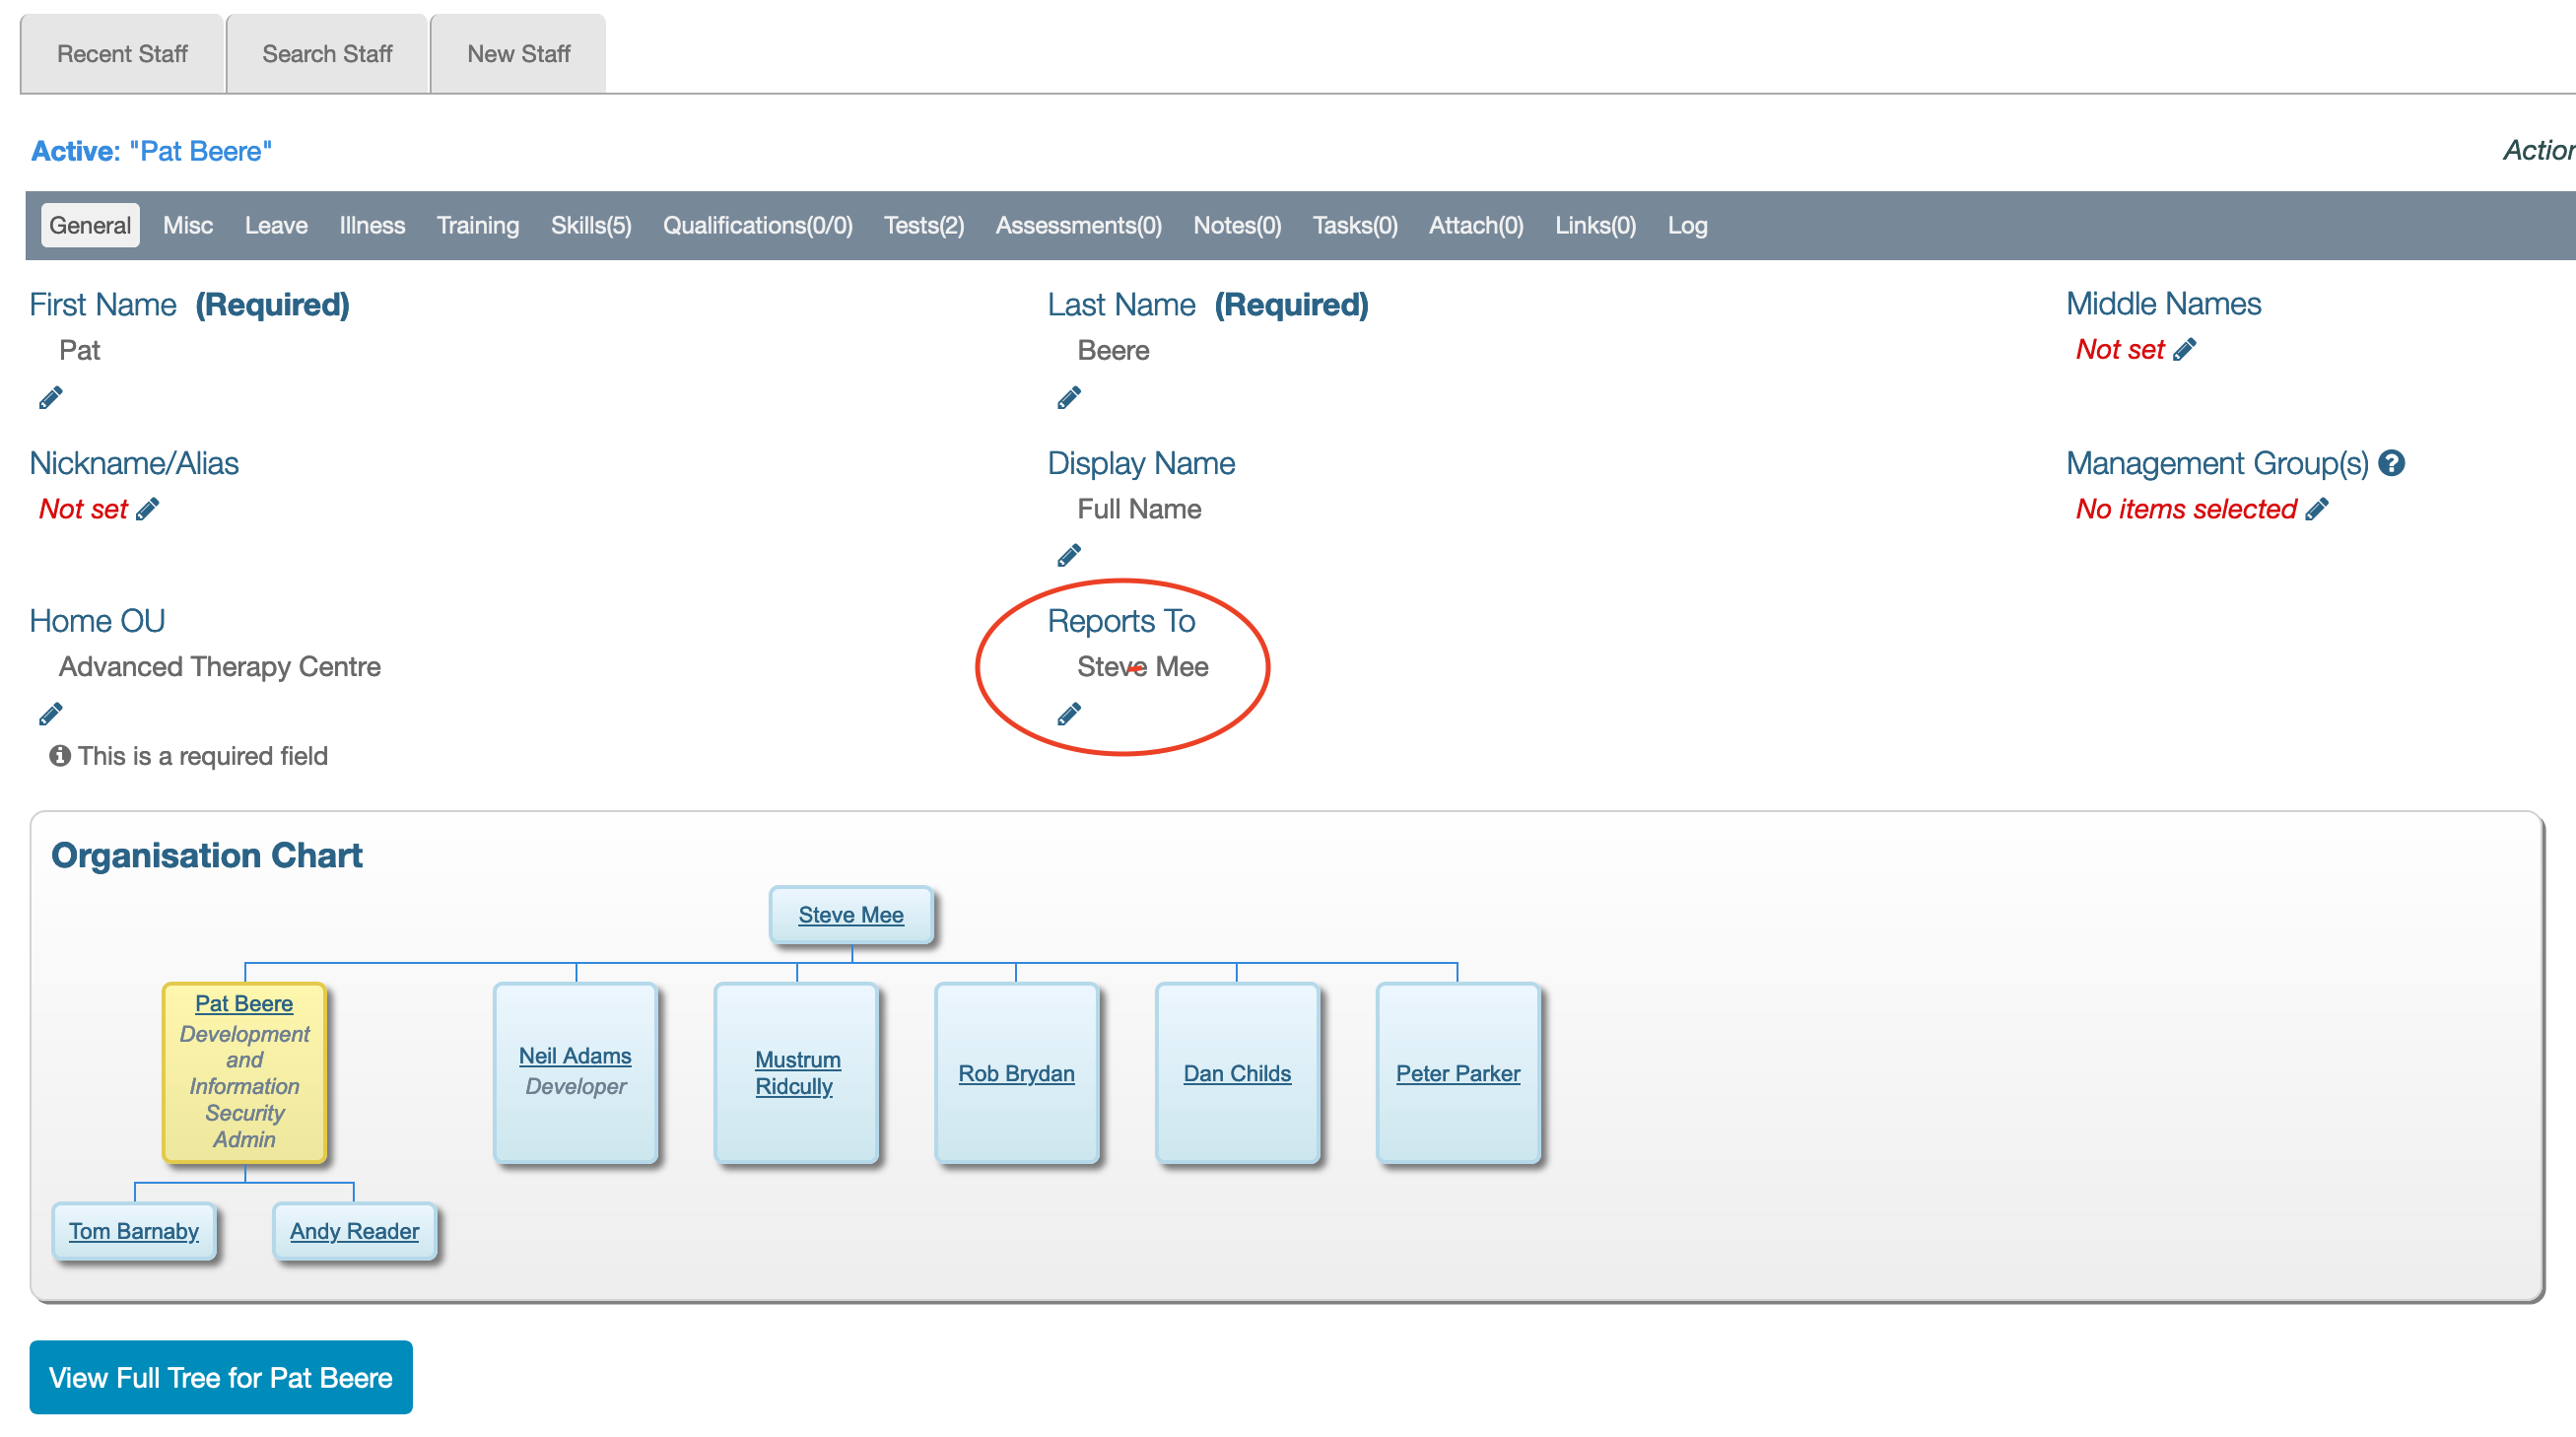The image size is (2576, 1437).
Task: Open the New Staff tab
Action: click(518, 54)
